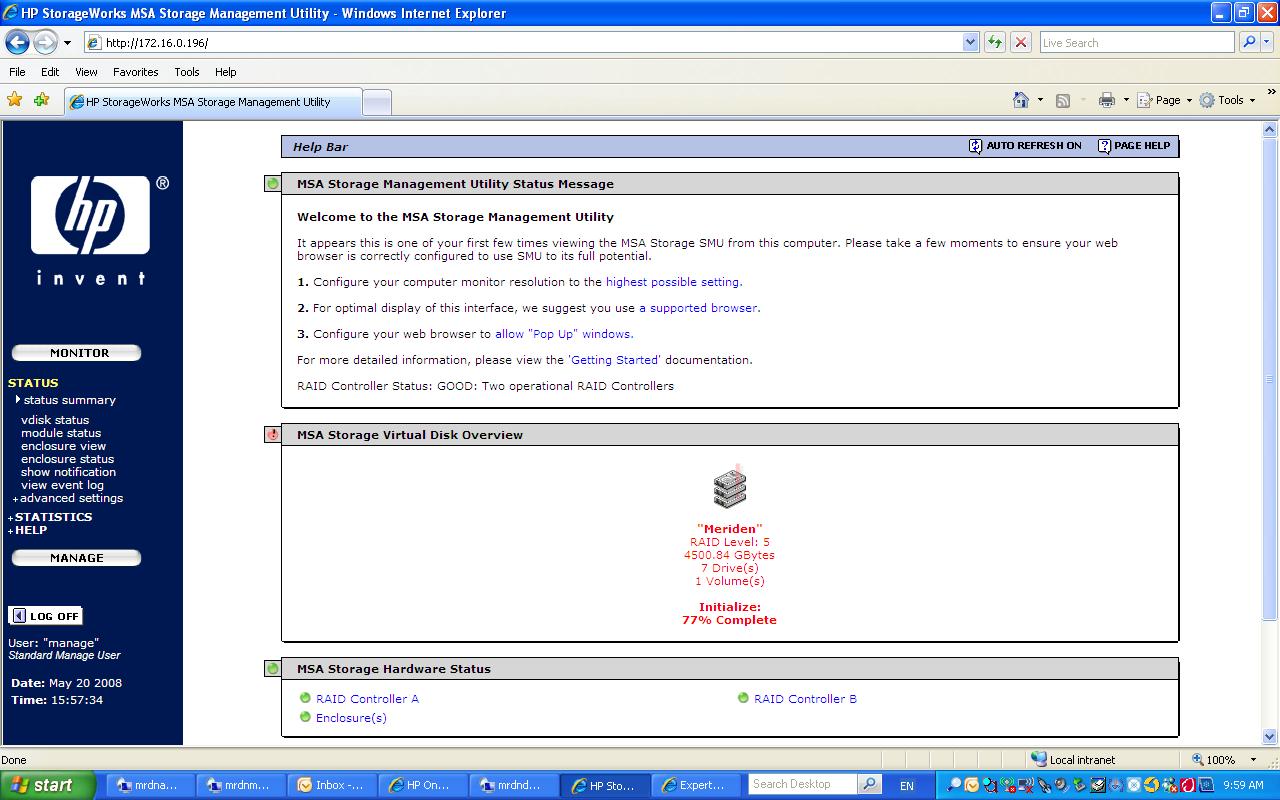This screenshot has height=800, width=1280.
Task: Click the Windows start button
Action: tap(46, 785)
